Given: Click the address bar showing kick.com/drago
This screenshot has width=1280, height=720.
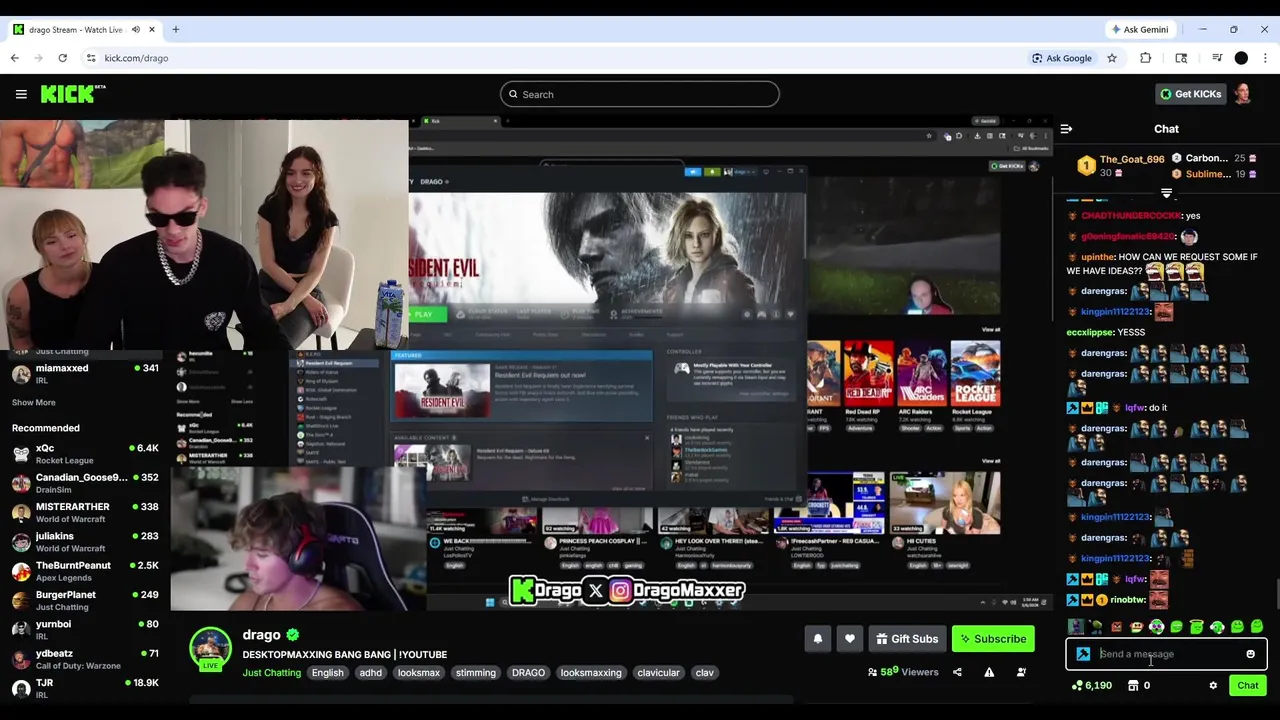Looking at the screenshot, I should [560, 58].
